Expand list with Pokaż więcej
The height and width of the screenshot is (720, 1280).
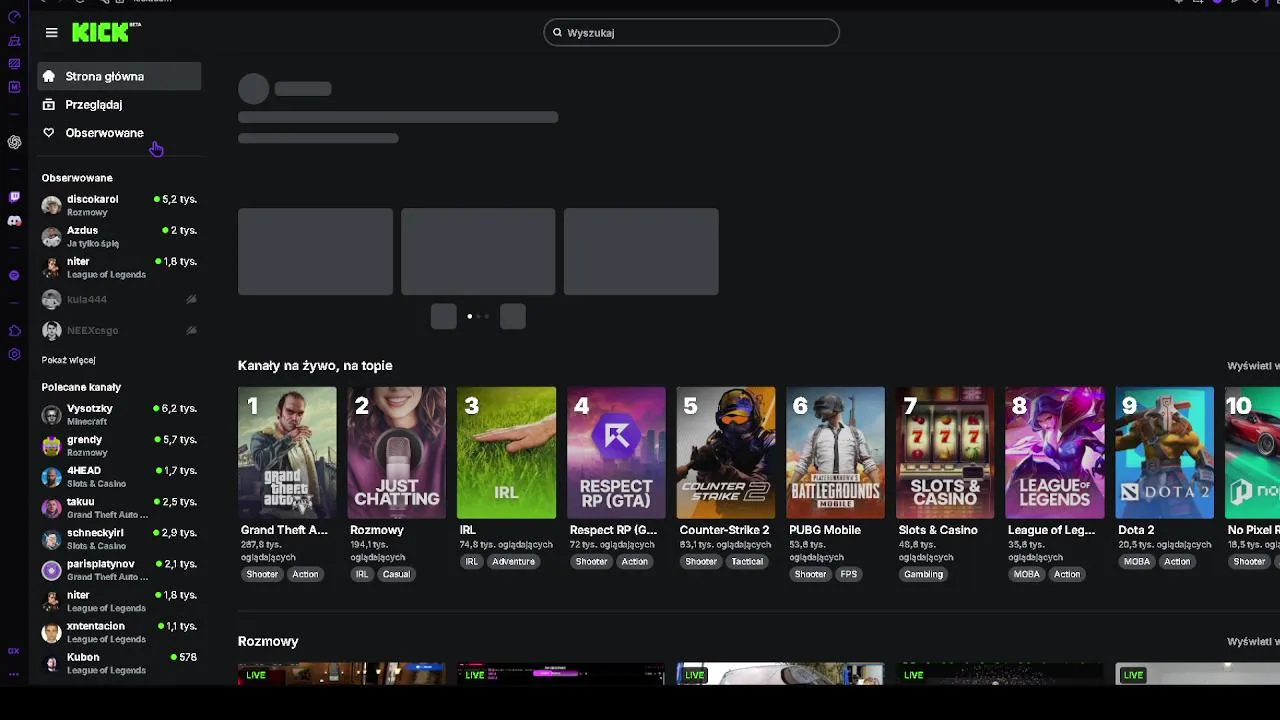(69, 360)
